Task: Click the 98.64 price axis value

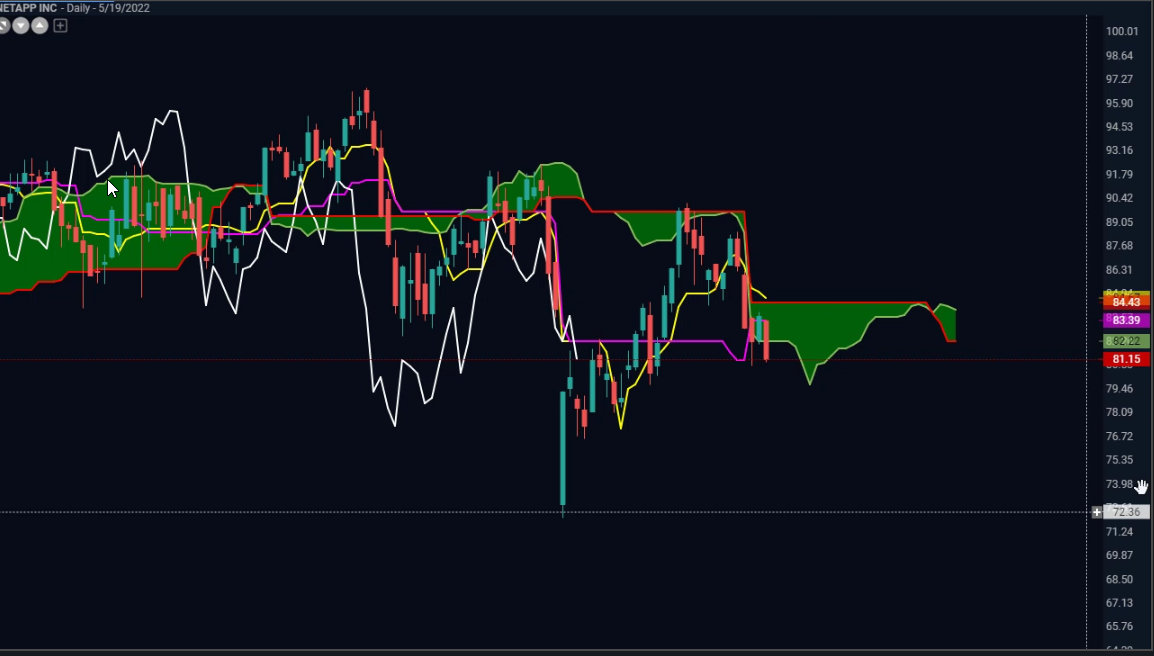Action: [x=1119, y=55]
